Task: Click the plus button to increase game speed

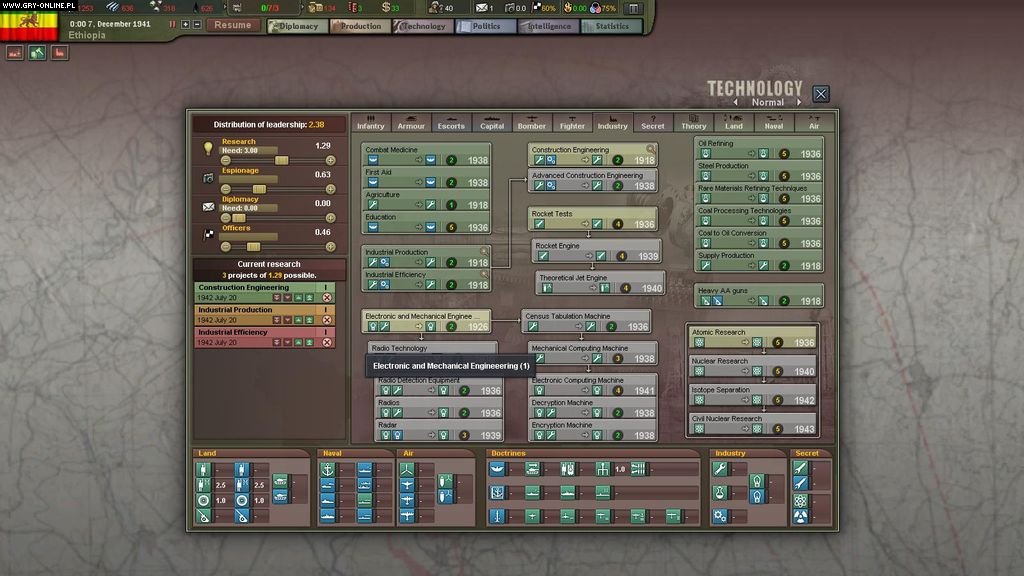Action: (x=185, y=23)
